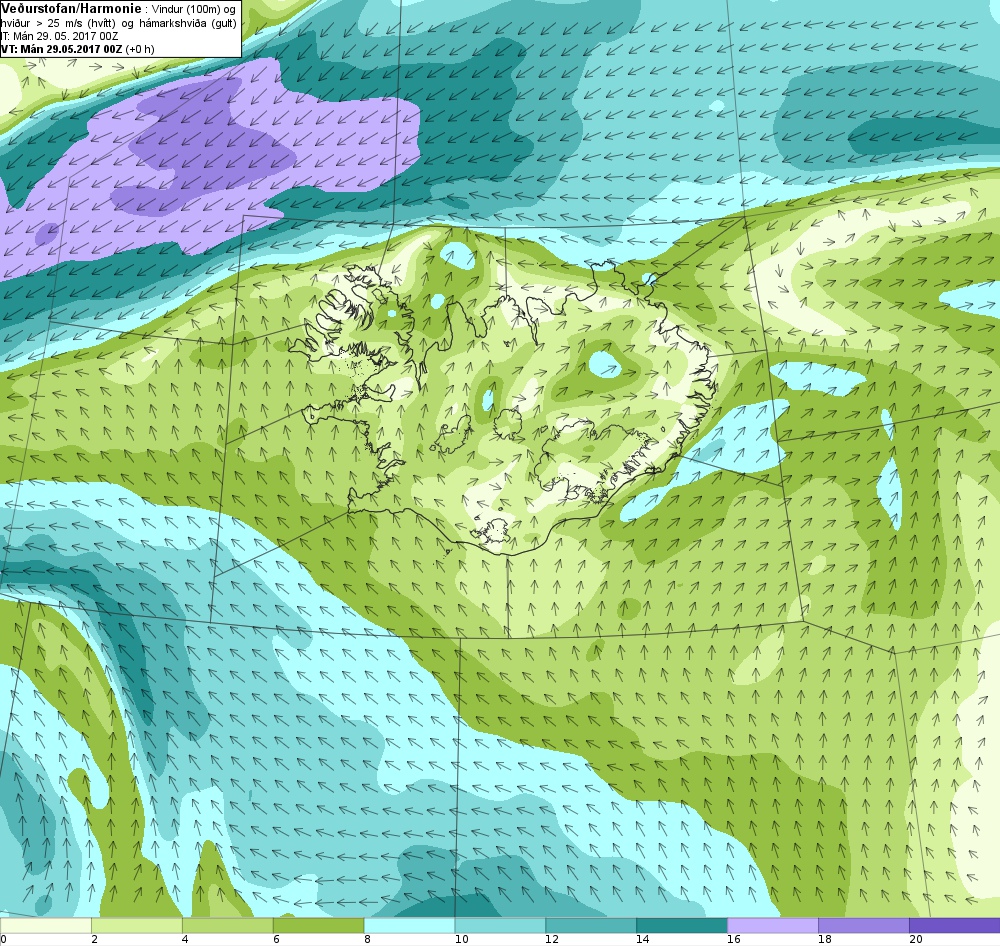Screen dimensions: 1000x946
Task: Pick the palest yellow 0–2 legend swatch
Action: [45, 926]
